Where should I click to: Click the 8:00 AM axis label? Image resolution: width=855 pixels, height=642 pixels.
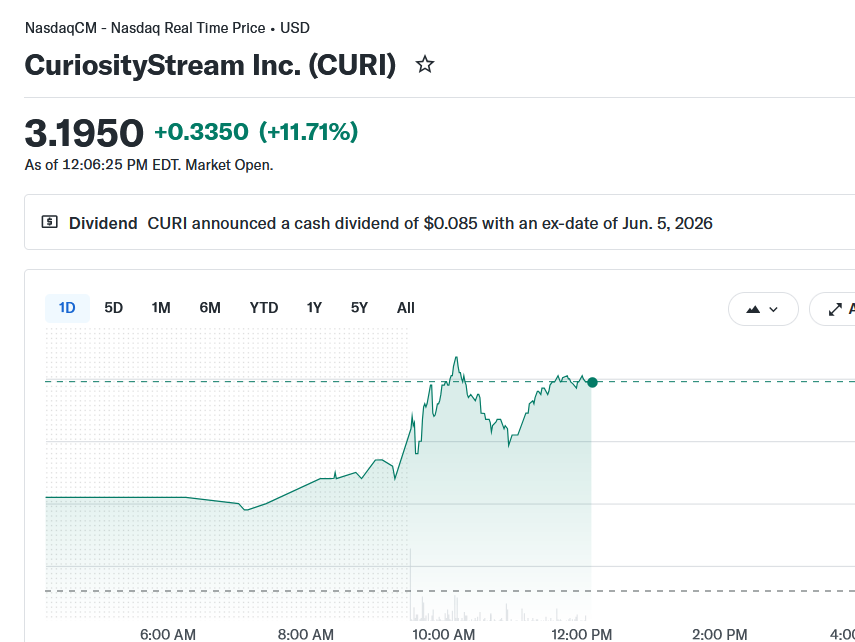click(305, 634)
